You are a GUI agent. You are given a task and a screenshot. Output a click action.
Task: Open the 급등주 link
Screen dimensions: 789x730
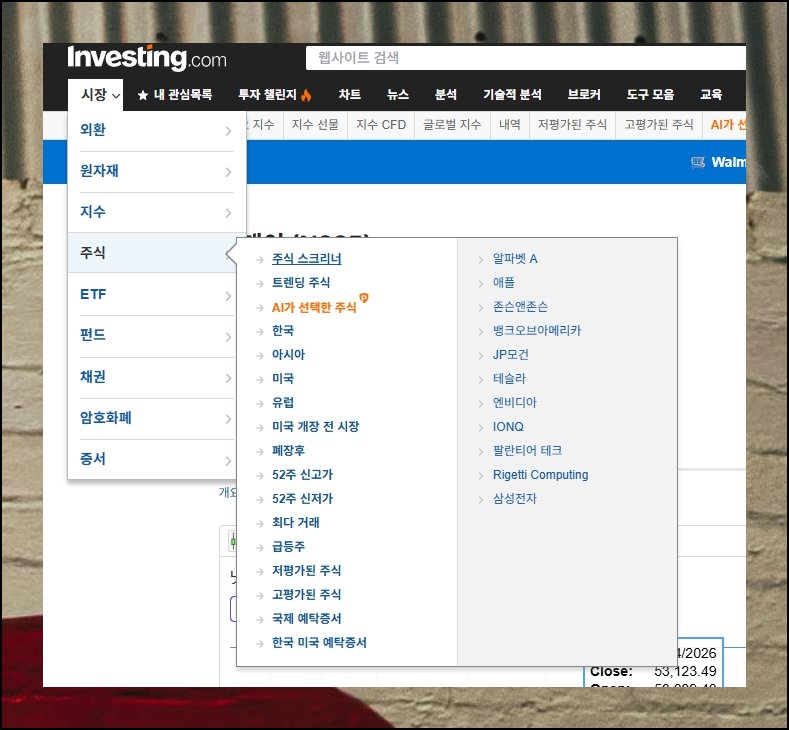(x=288, y=547)
